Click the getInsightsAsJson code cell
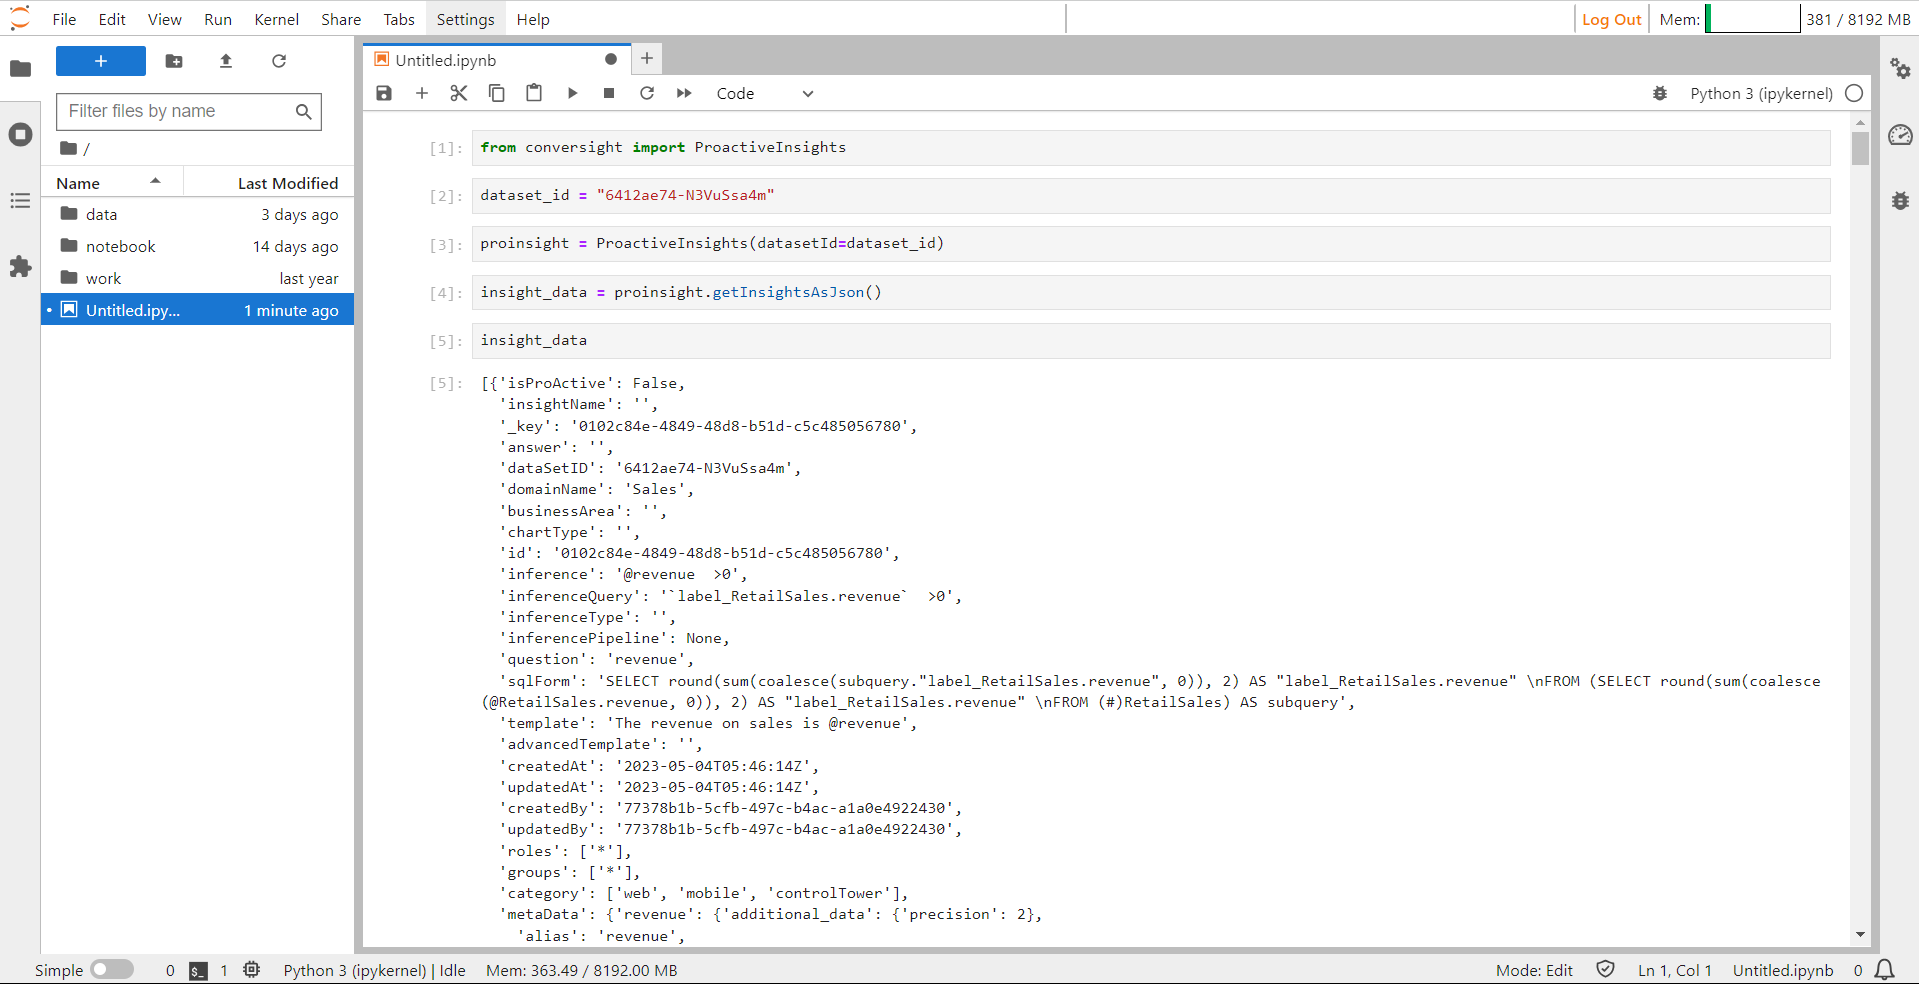Viewport: 1919px width, 984px height. pos(1151,293)
